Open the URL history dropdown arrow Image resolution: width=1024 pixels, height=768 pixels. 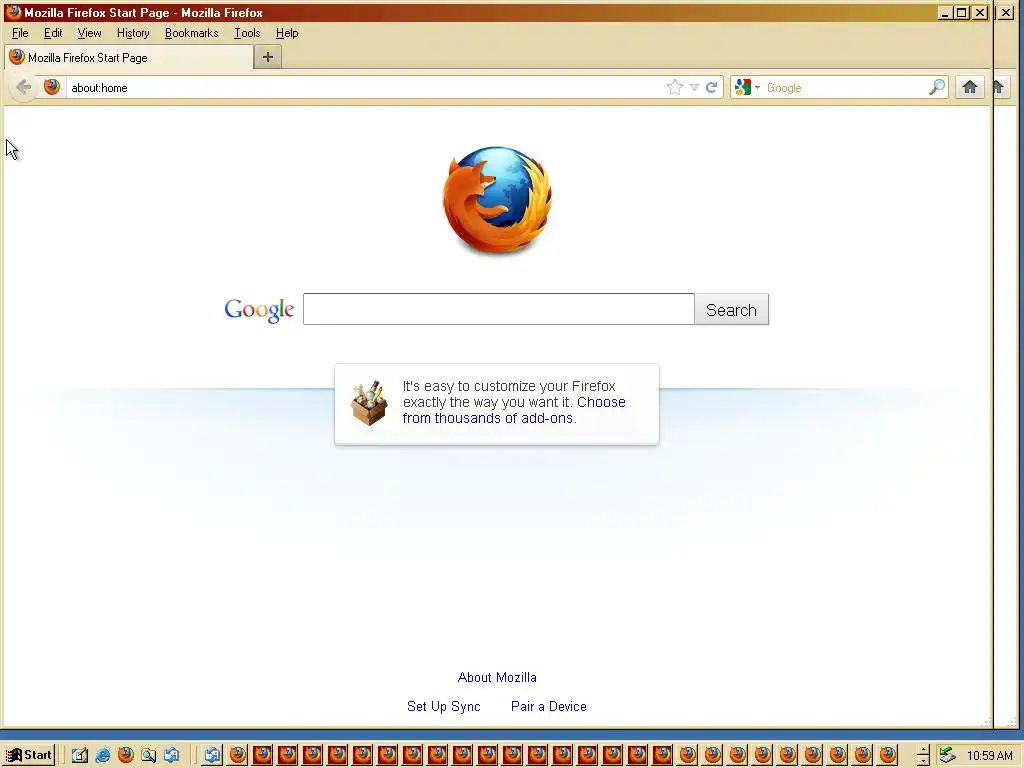[x=694, y=88]
